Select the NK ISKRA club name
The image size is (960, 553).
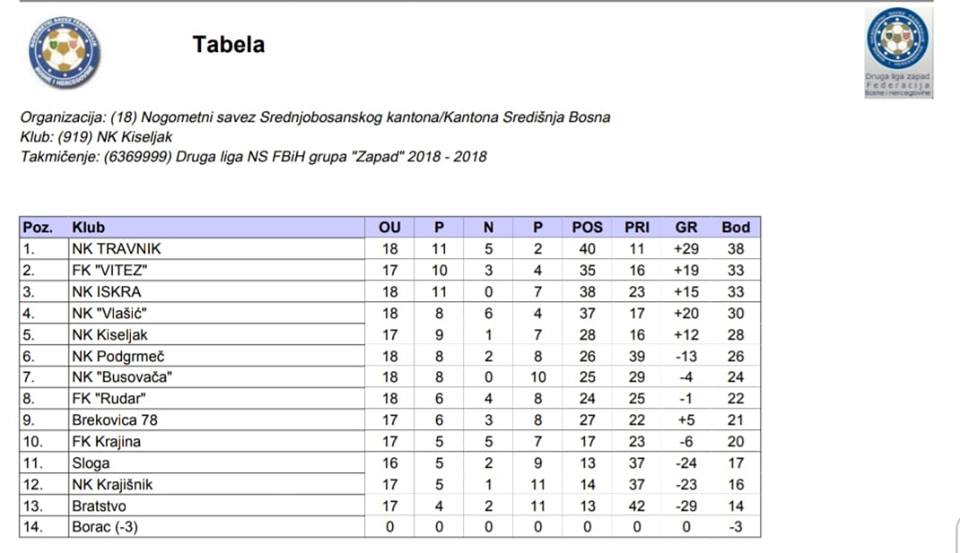[107, 292]
